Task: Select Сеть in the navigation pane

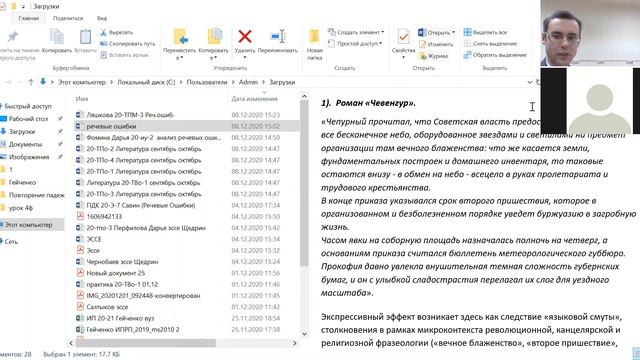Action: pyautogui.click(x=11, y=242)
